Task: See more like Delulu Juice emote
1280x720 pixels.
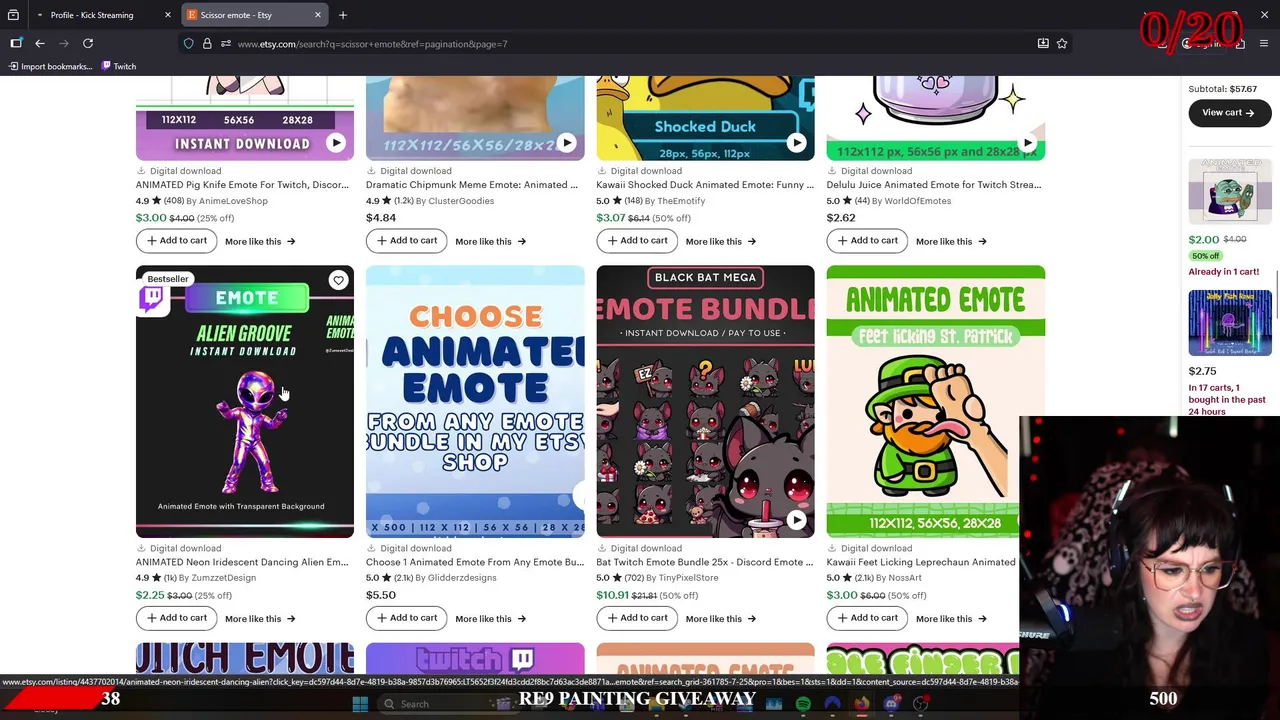Action: pyautogui.click(x=951, y=241)
